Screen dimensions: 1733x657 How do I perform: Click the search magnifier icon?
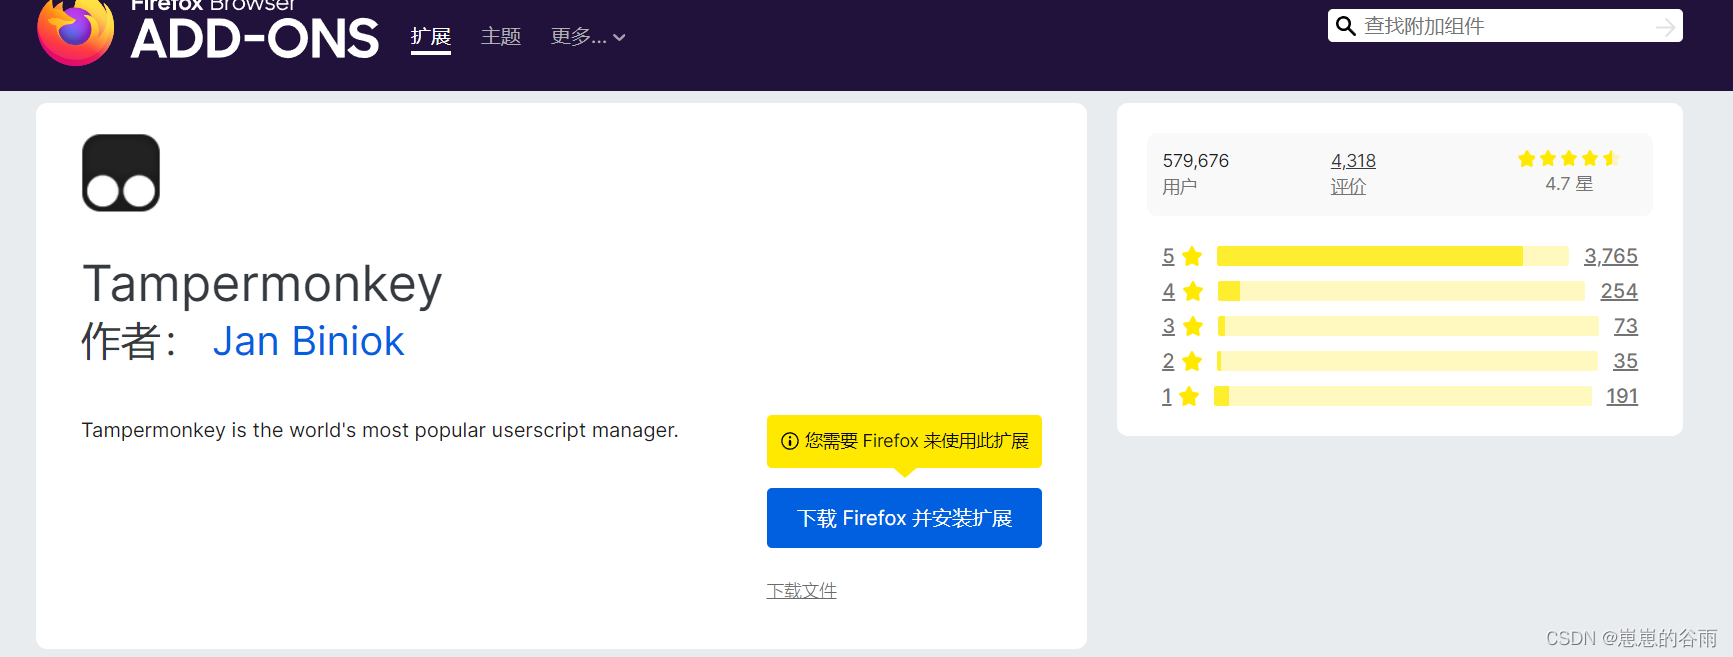(1346, 26)
